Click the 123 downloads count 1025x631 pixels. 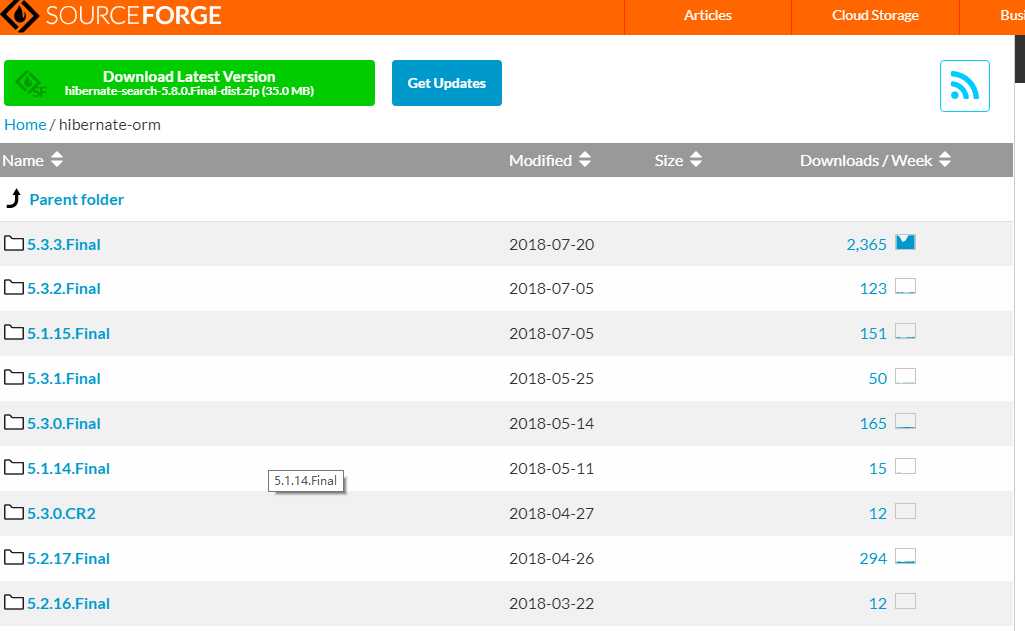(x=873, y=288)
